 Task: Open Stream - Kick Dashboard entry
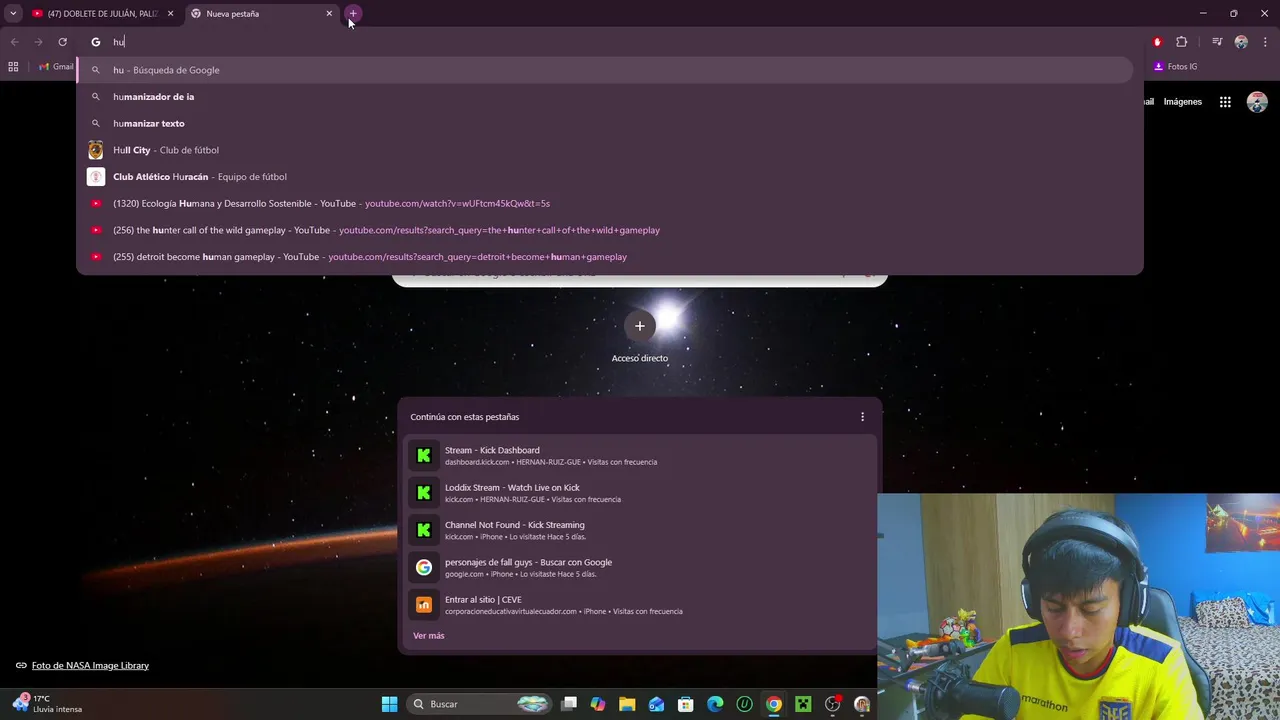coord(640,455)
